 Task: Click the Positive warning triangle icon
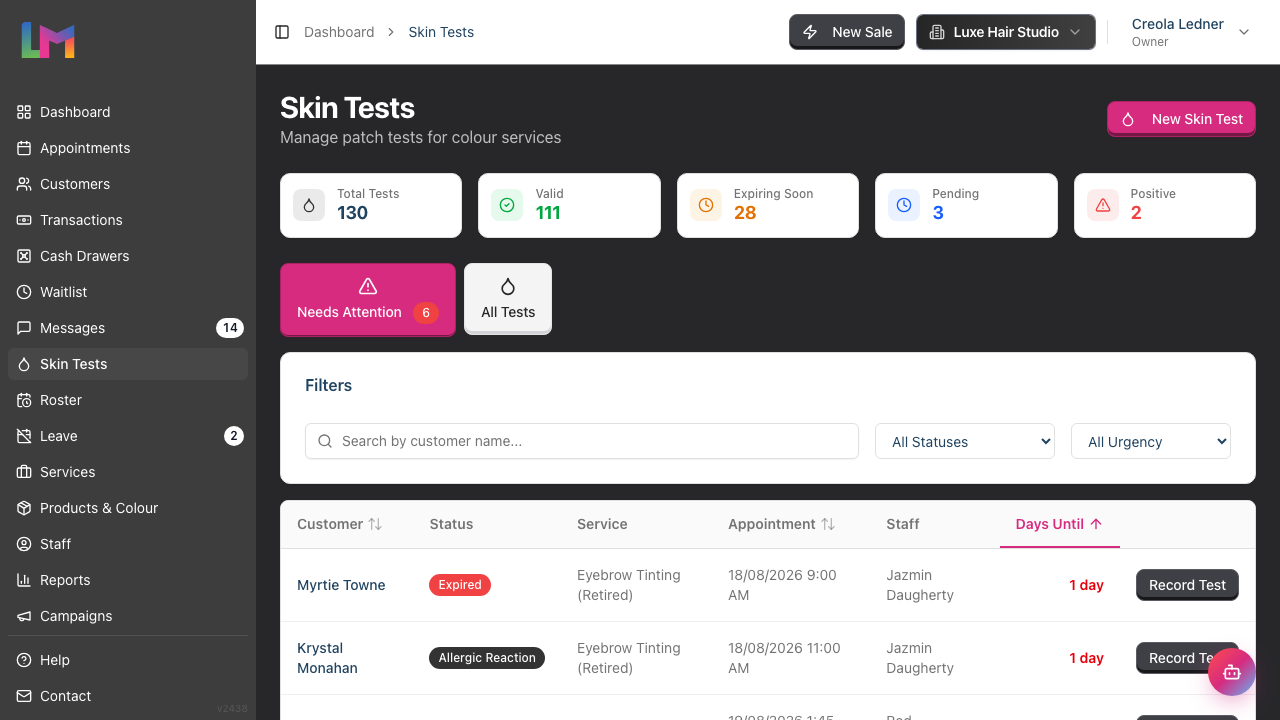1103,205
